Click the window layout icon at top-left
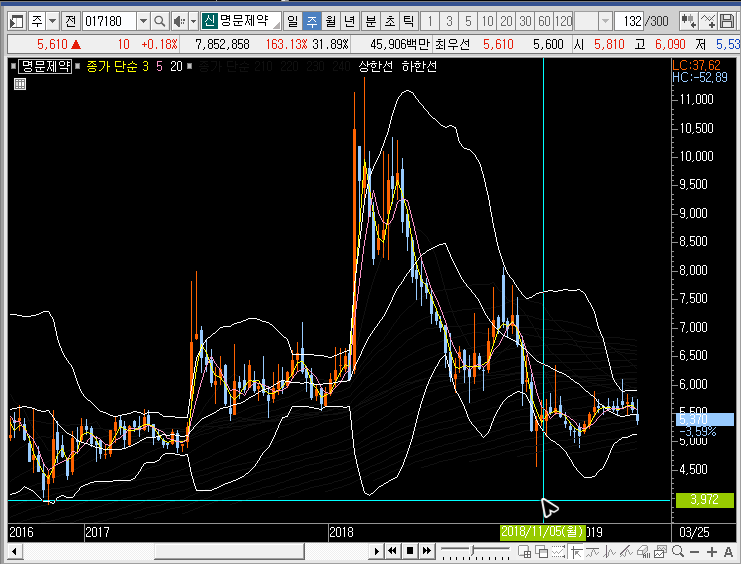The height and width of the screenshot is (564, 741). pos(17,21)
